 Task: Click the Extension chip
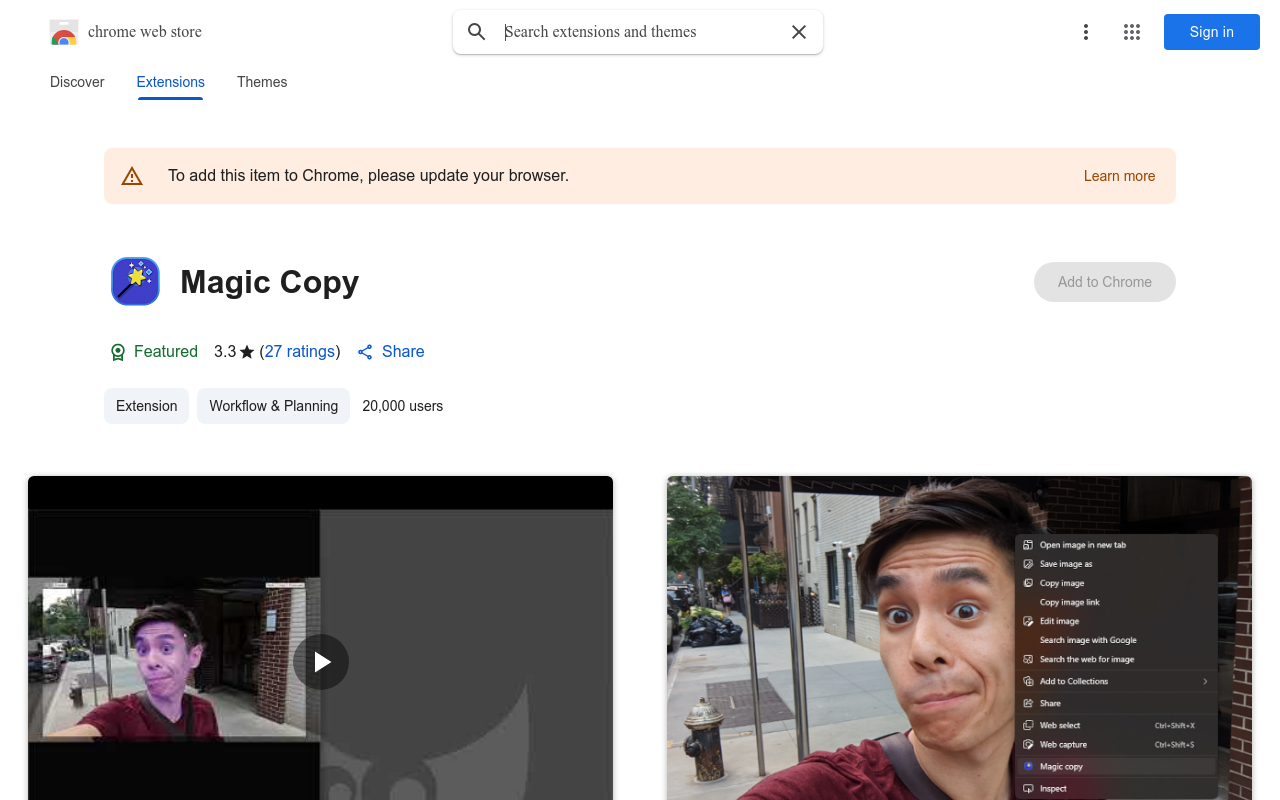coord(146,406)
